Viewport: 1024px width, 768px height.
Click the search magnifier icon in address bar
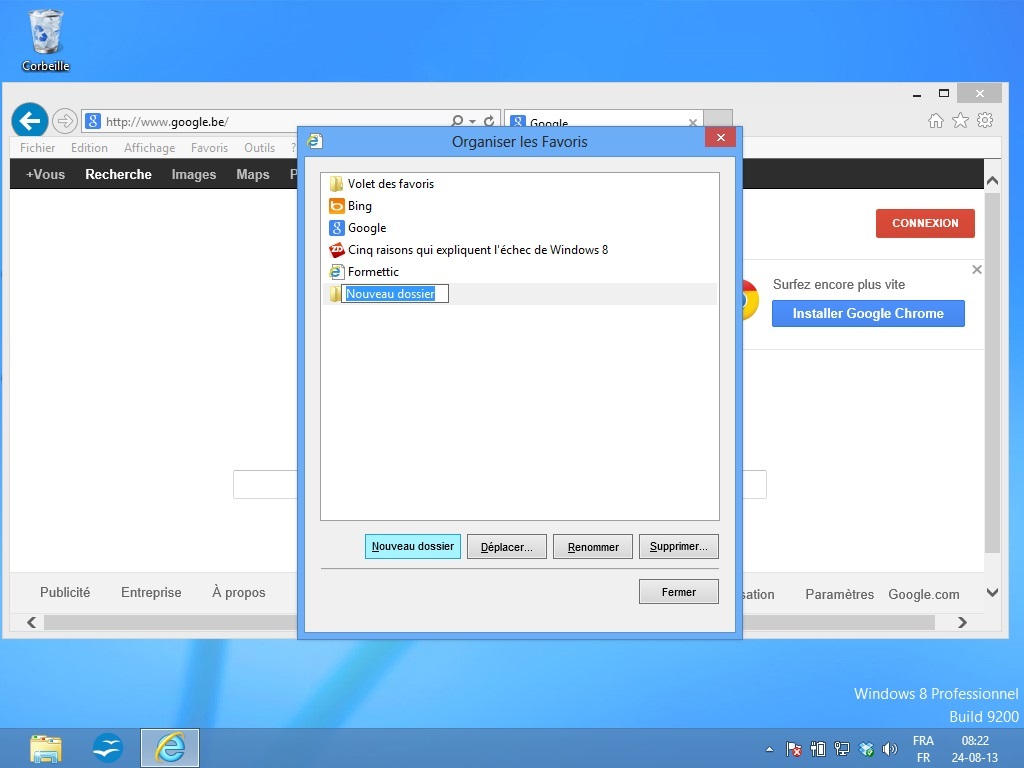point(456,121)
